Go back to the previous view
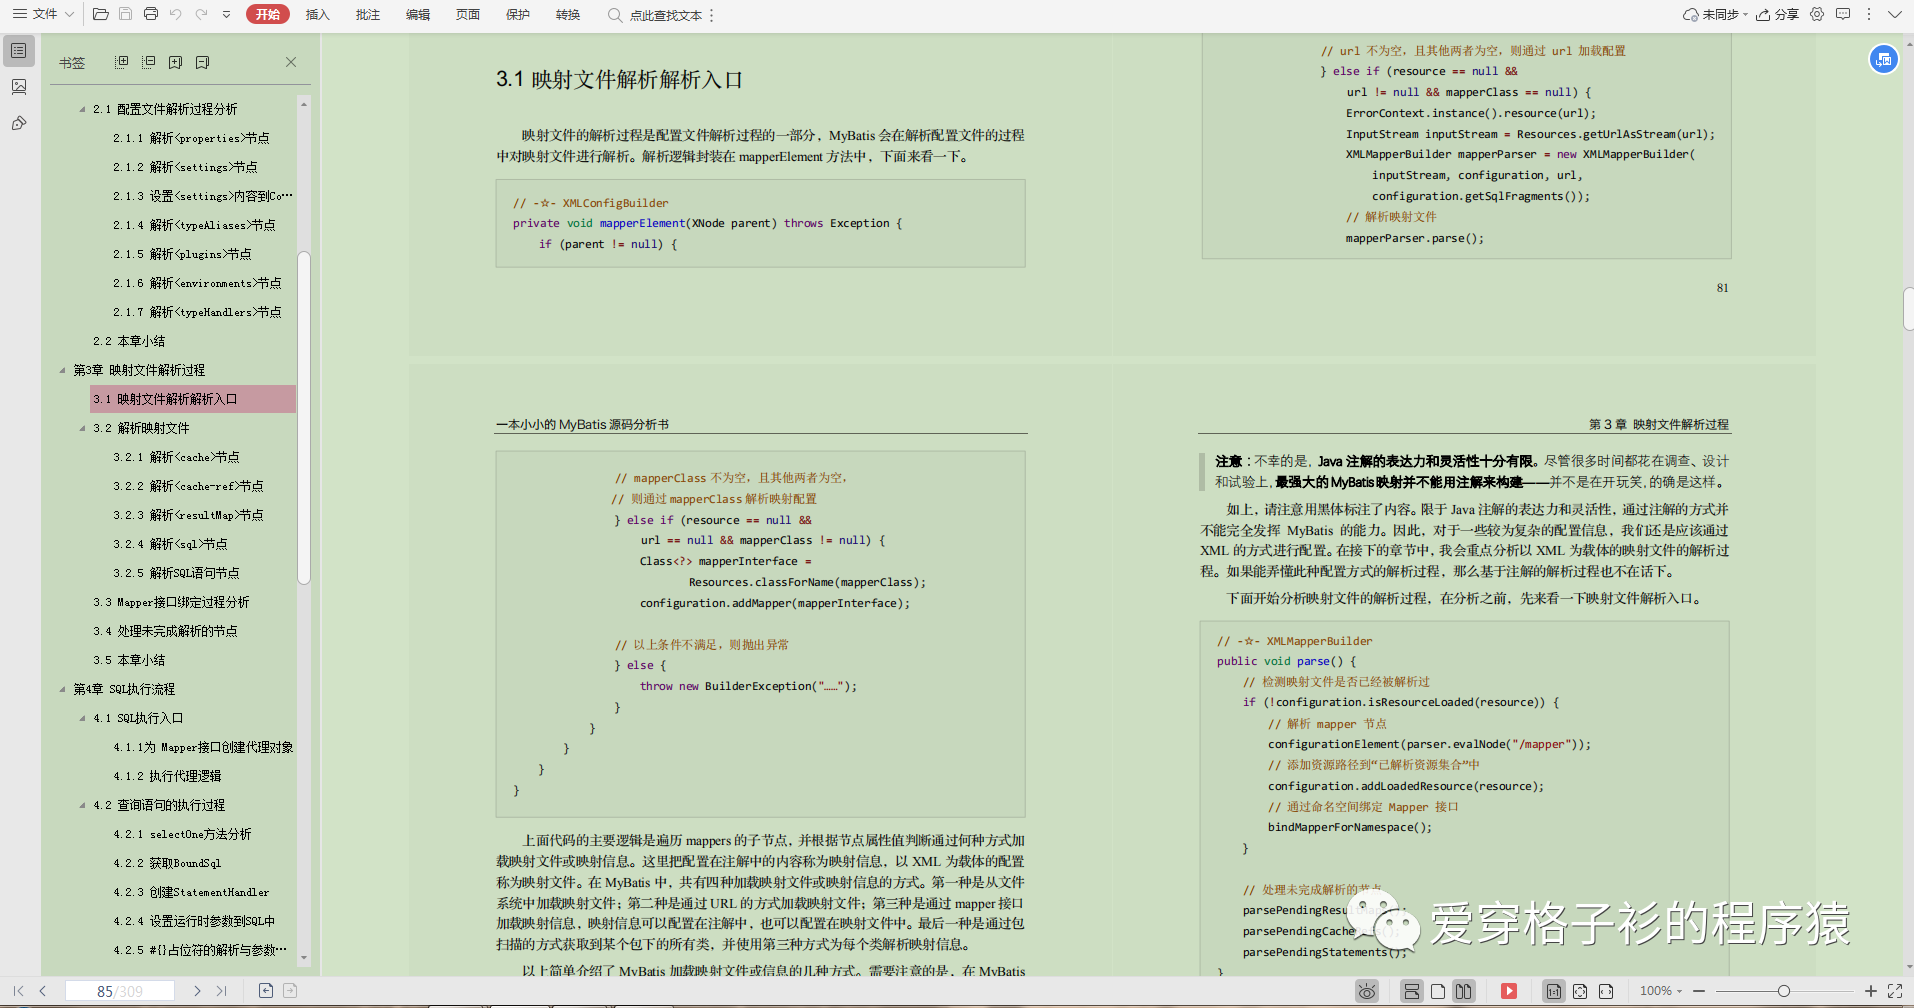This screenshot has width=1914, height=1008. point(266,991)
